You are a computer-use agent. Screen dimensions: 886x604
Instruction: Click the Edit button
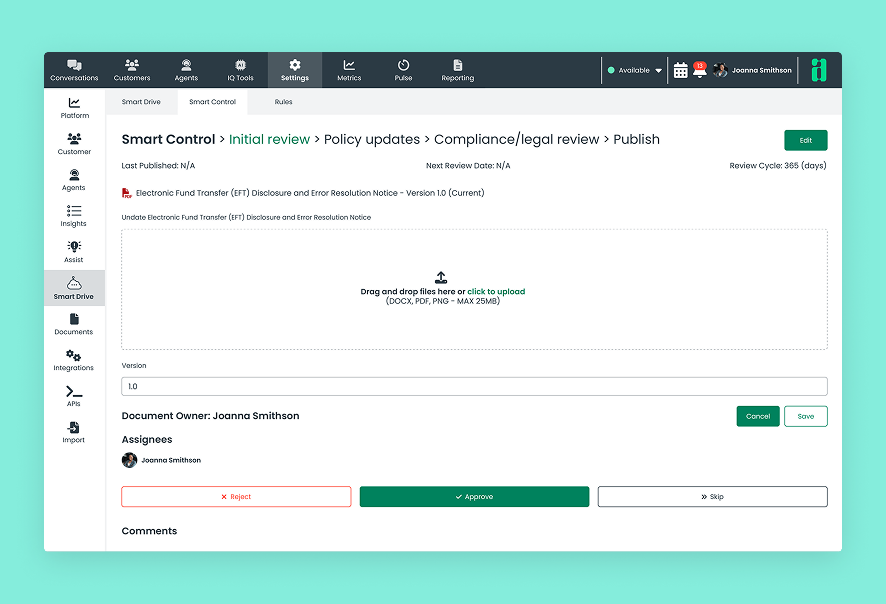tap(806, 140)
